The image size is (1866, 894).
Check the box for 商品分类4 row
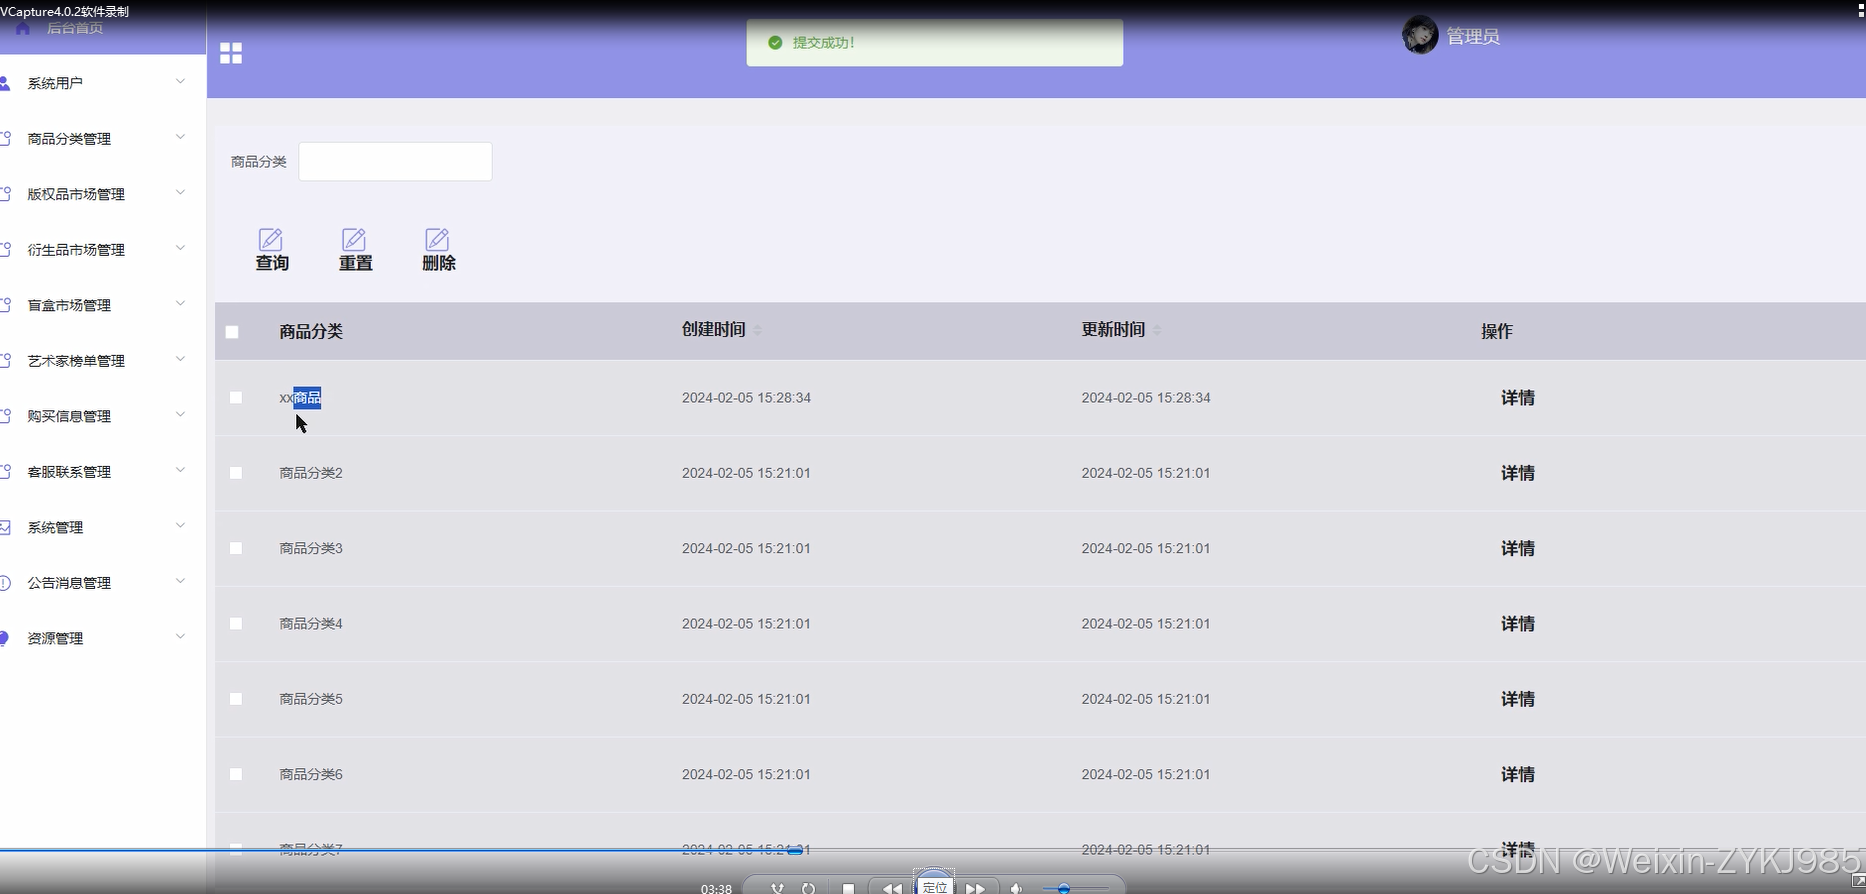[236, 624]
